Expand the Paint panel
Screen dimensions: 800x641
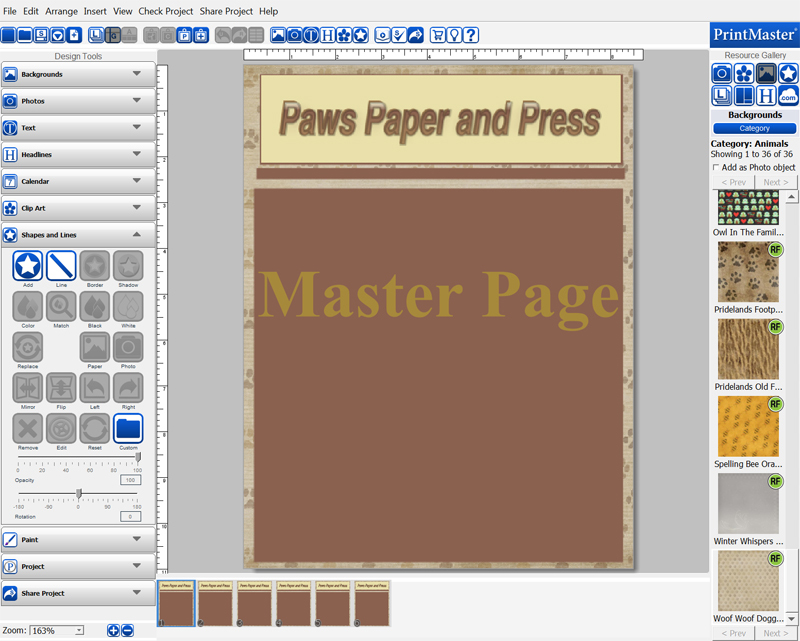(x=79, y=539)
